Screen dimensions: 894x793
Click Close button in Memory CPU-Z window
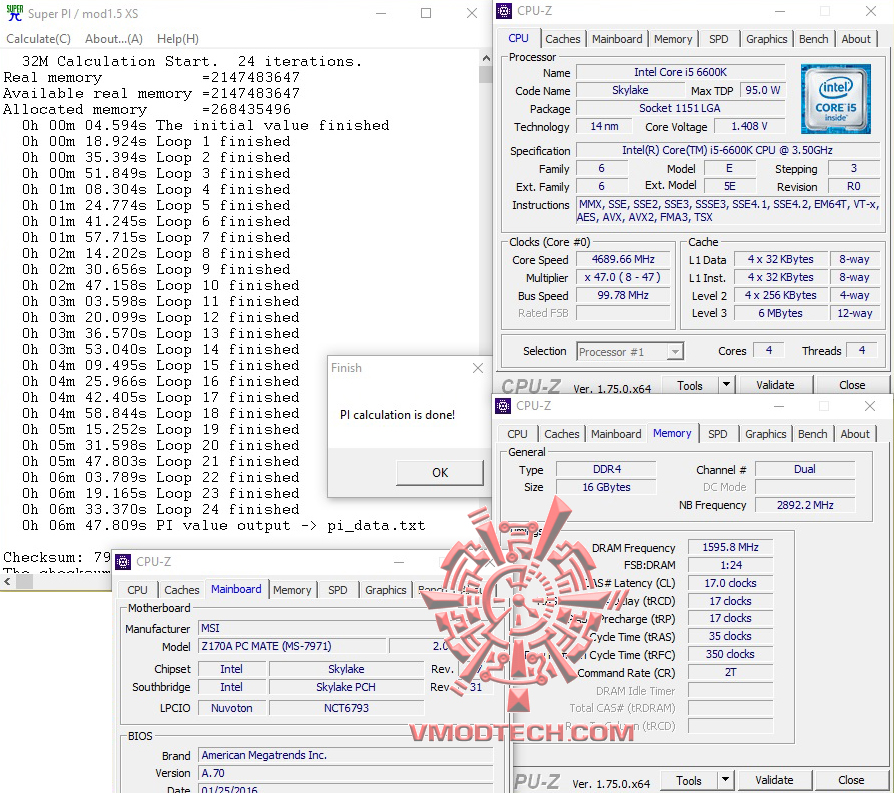pyautogui.click(x=851, y=780)
